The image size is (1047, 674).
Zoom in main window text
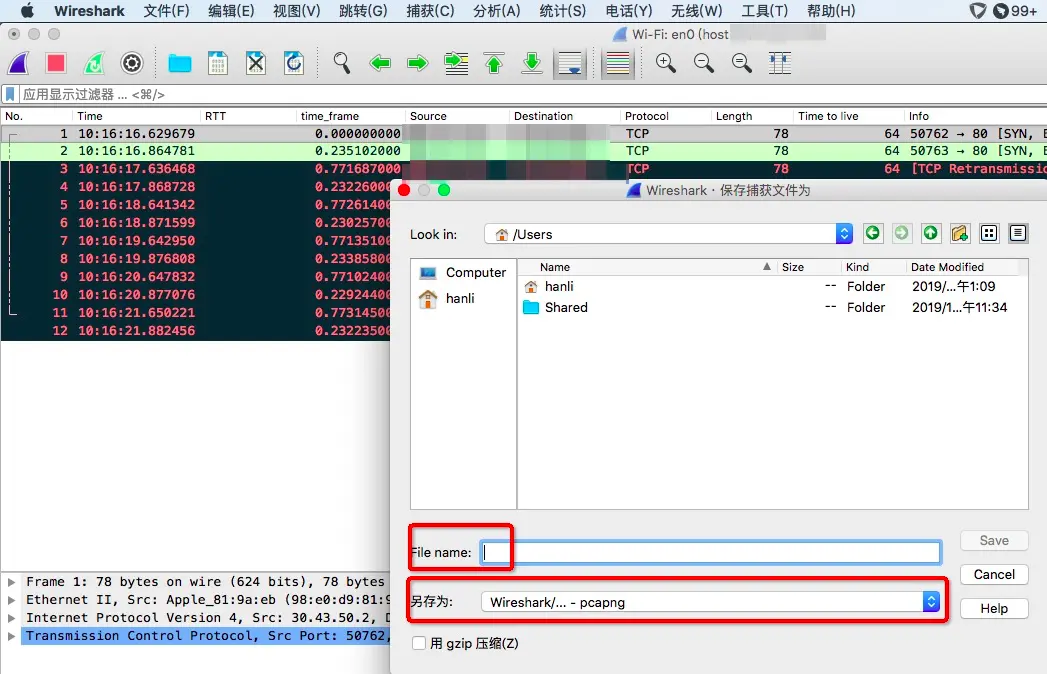[666, 63]
